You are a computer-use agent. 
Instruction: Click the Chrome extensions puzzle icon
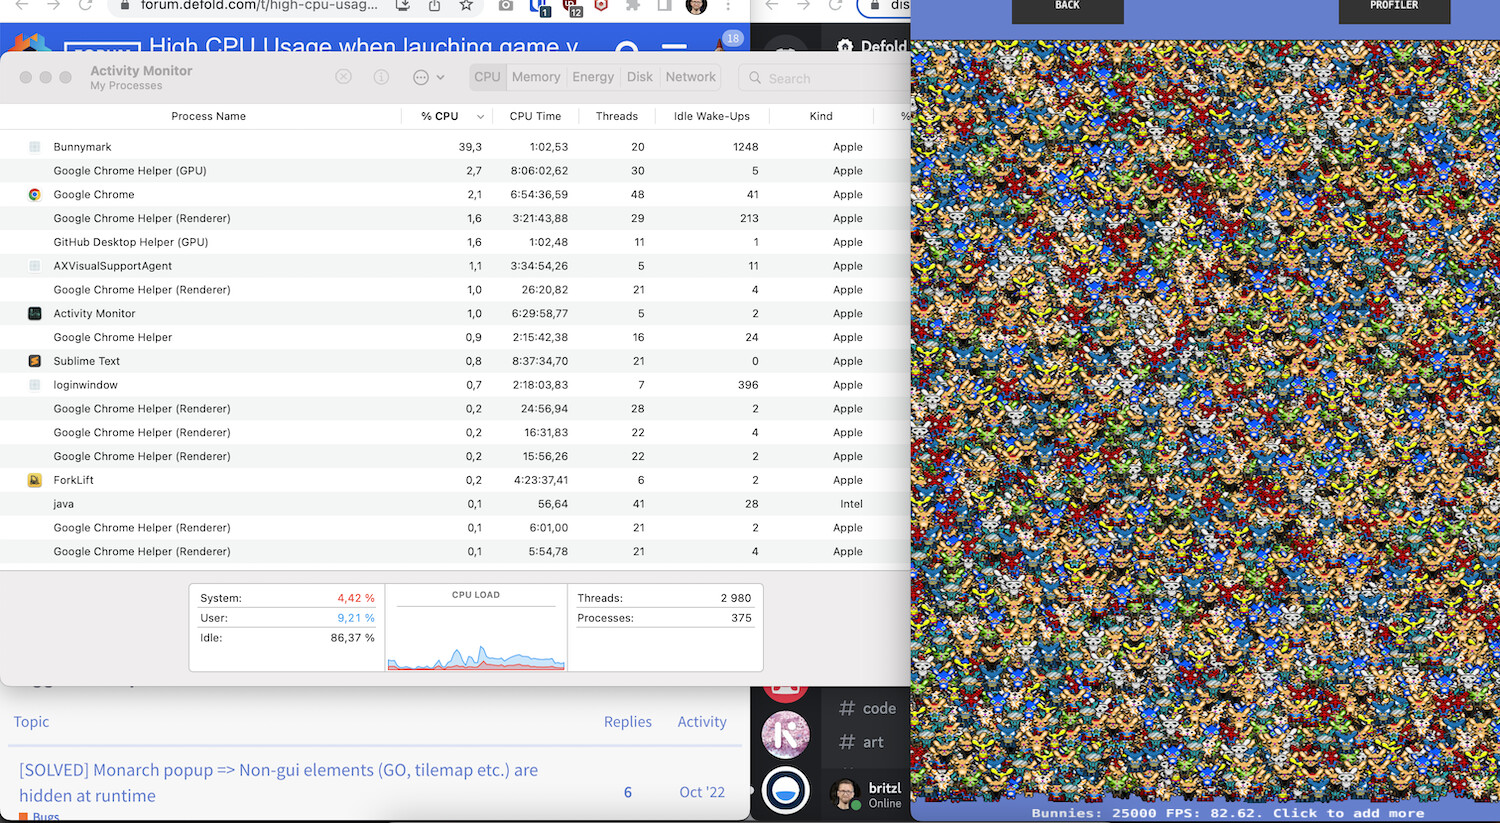coord(633,6)
